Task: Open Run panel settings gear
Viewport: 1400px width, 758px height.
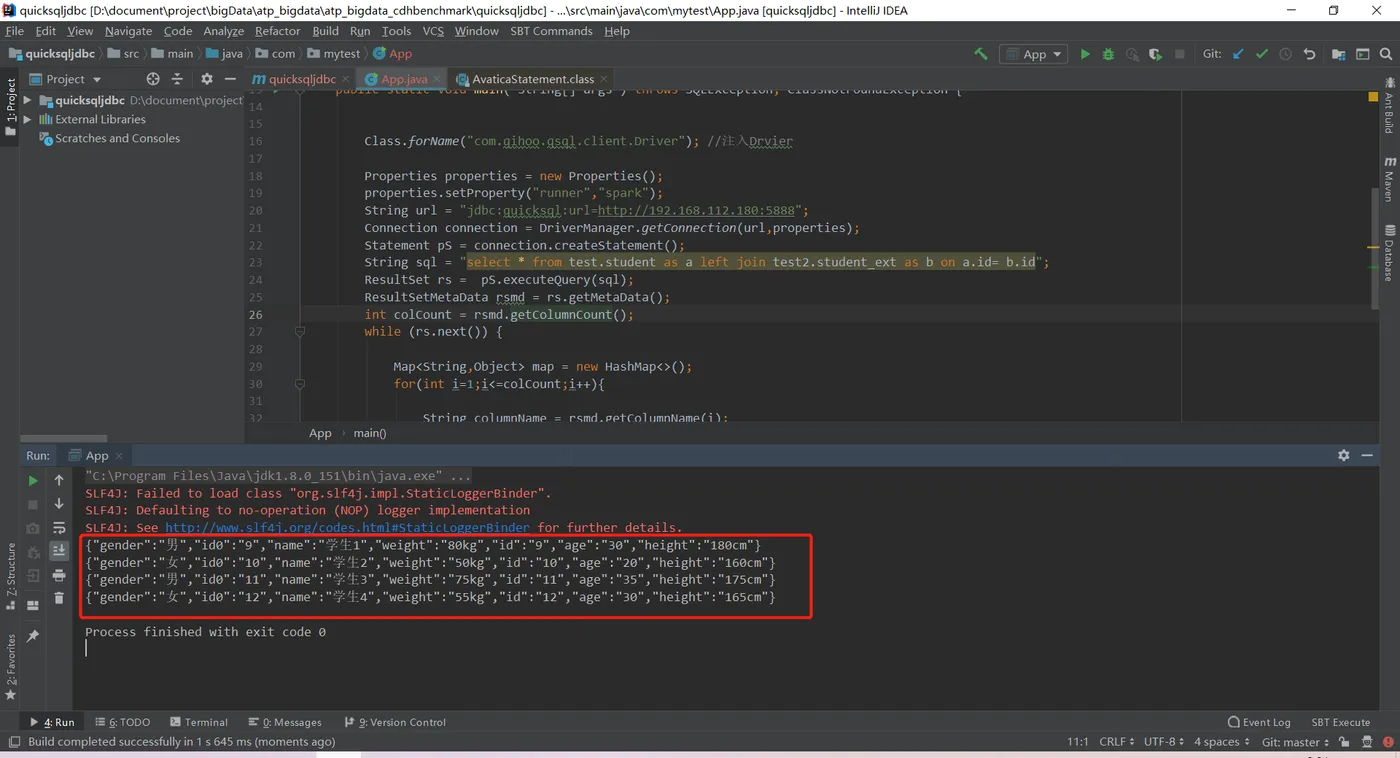Action: [1343, 455]
